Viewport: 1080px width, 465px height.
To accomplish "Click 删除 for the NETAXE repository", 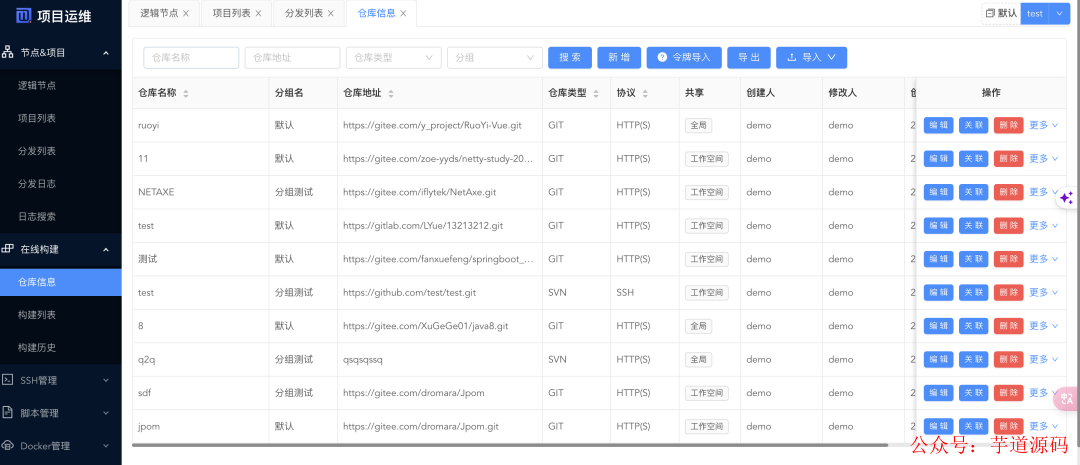I will 1008,192.
